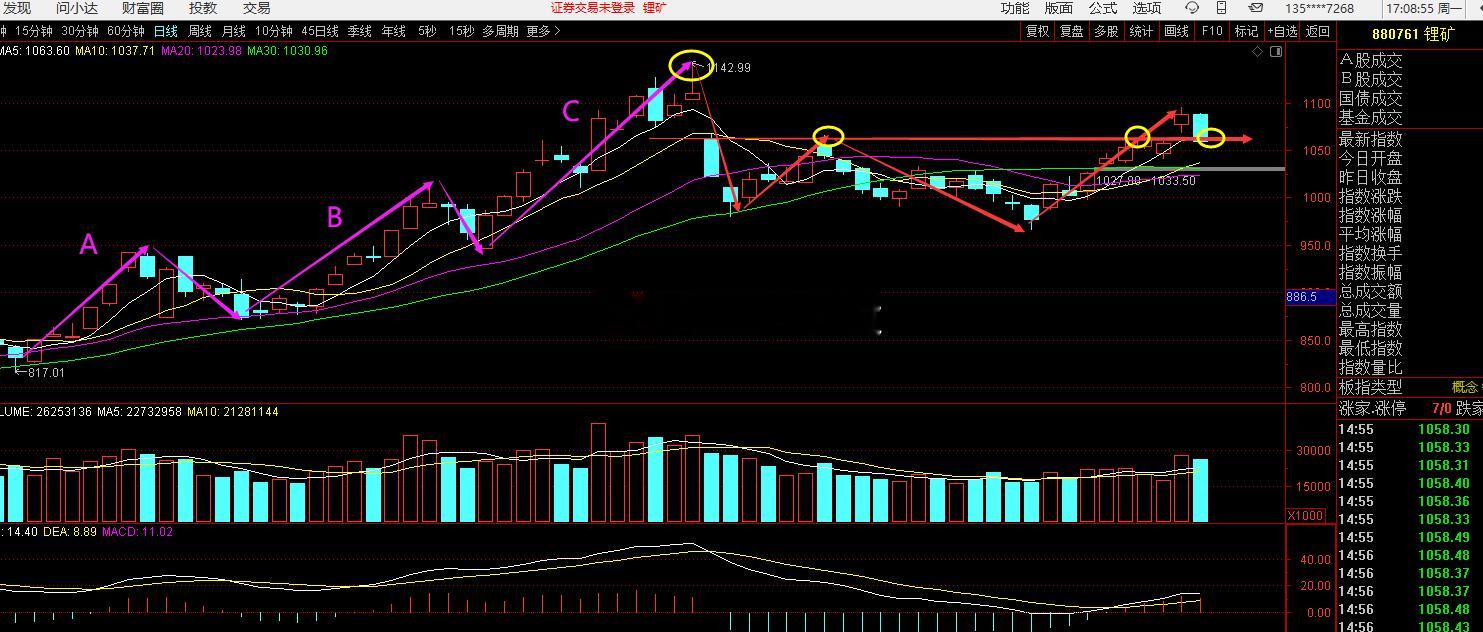
Task: Open the mail messages icon
Action: click(1255, 8)
